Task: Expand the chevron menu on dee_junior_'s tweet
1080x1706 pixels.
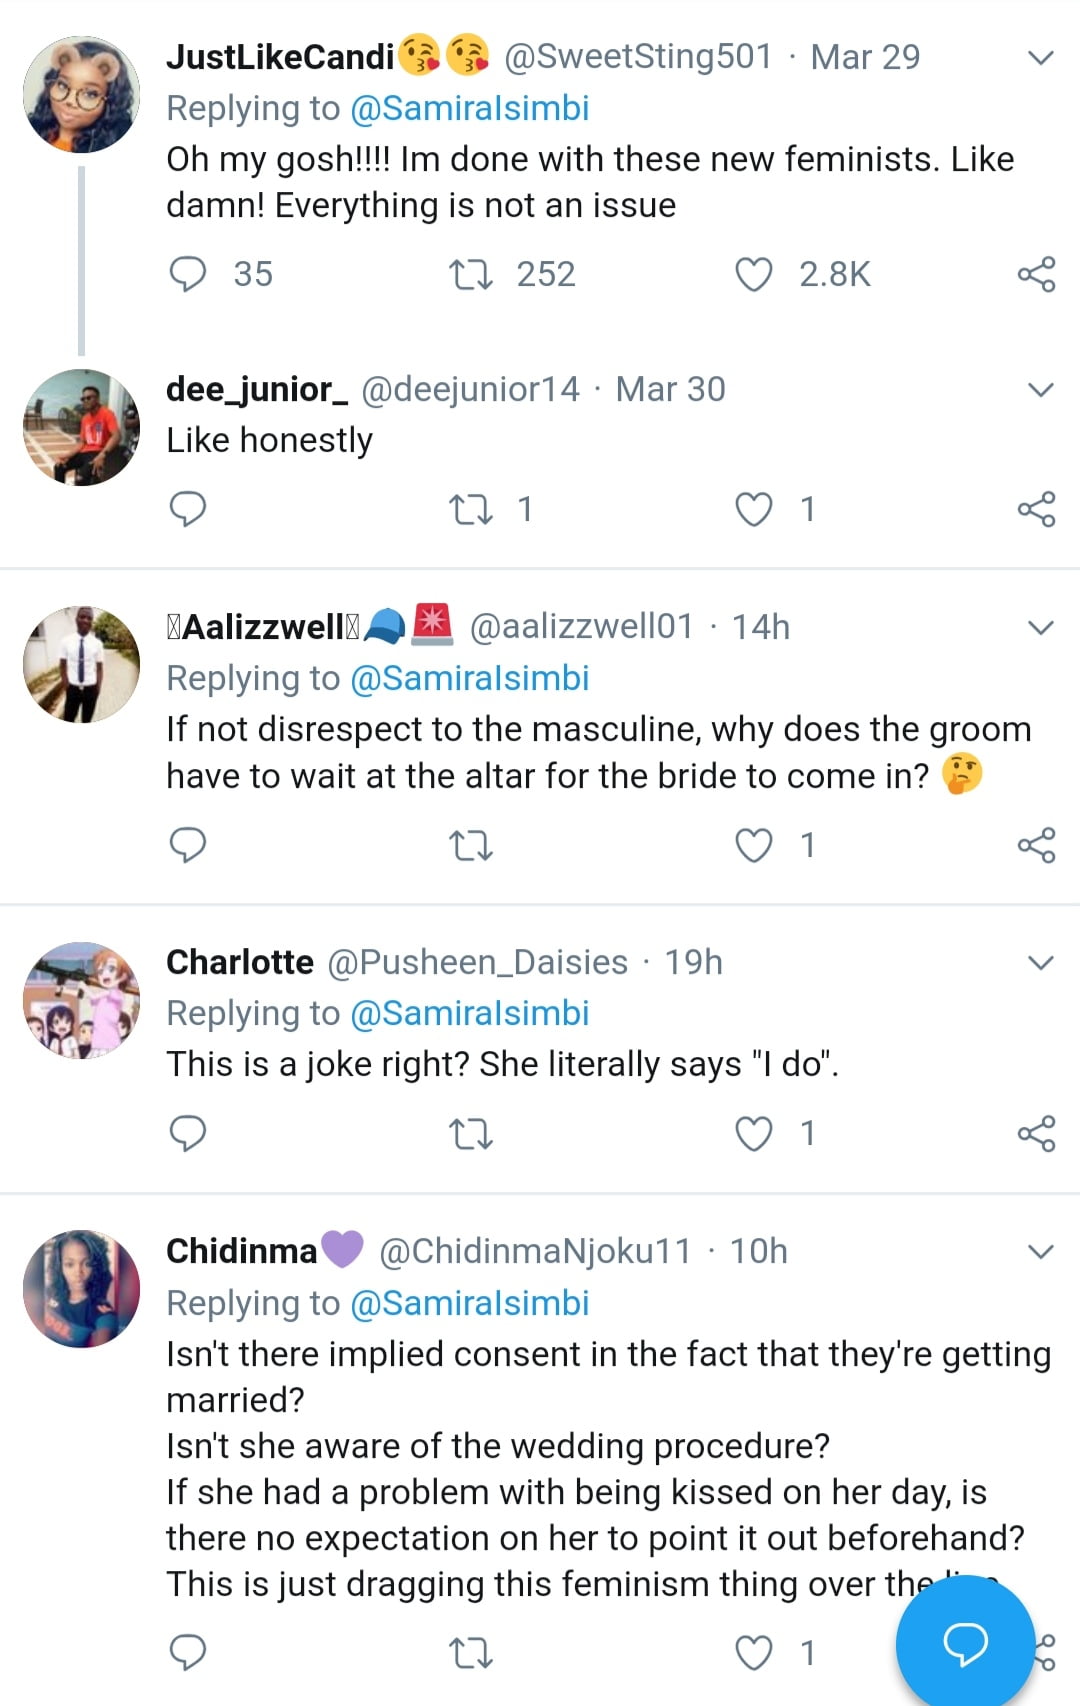Action: pyautogui.click(x=1041, y=390)
